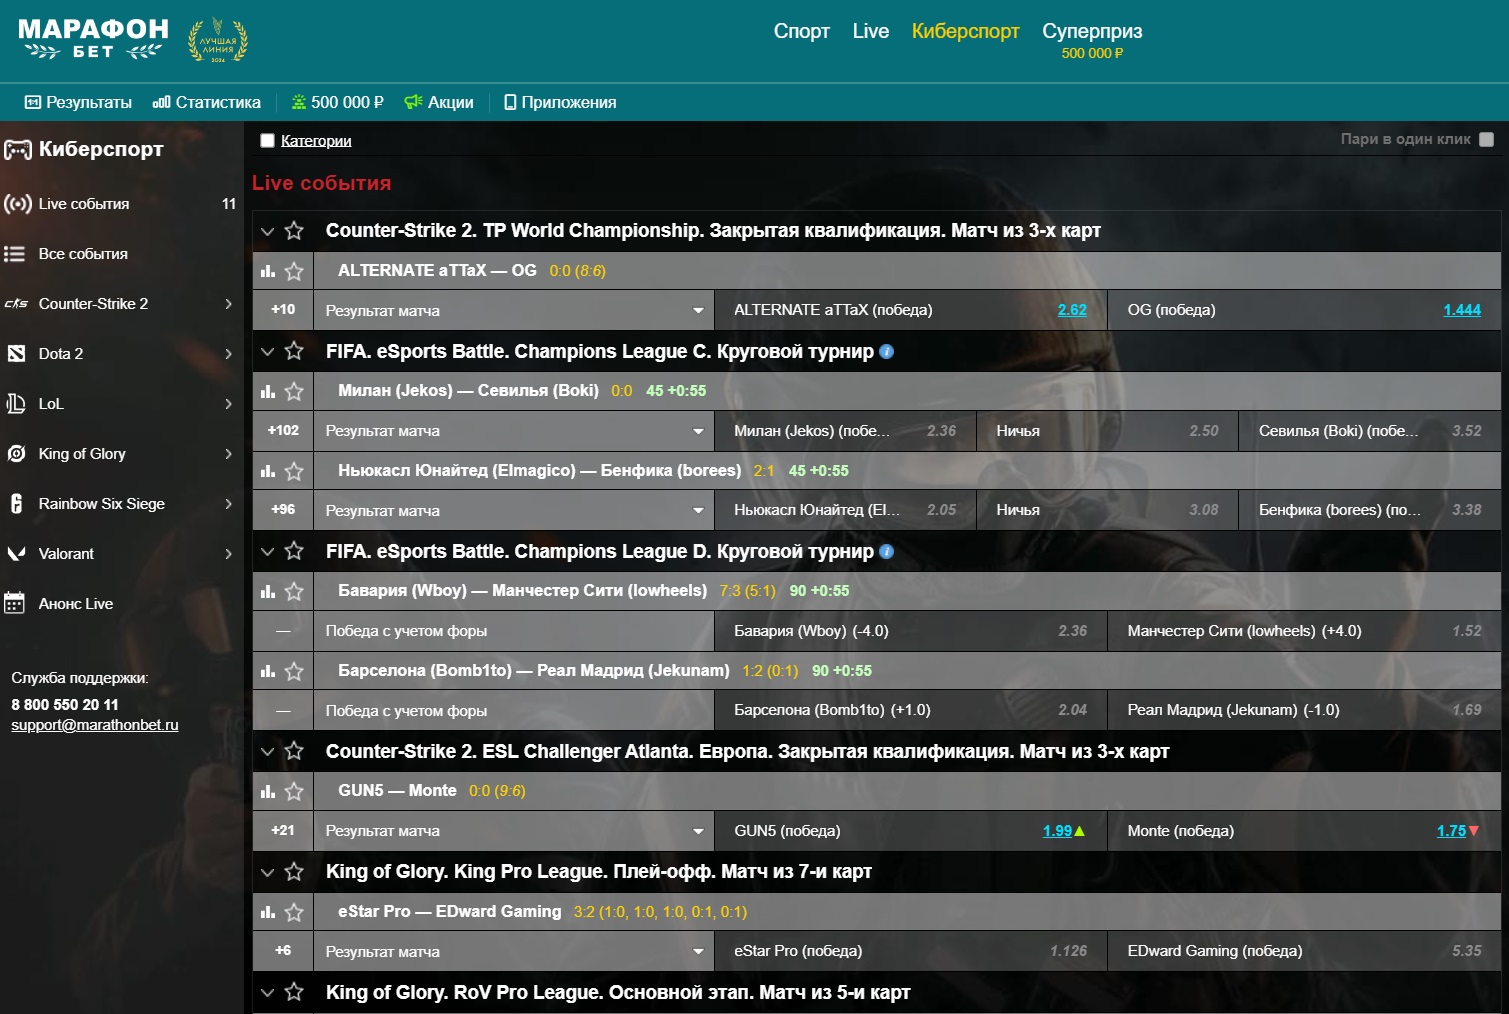Screen dimensions: 1509x1014
Task: Go to Live tab
Action: 870,31
